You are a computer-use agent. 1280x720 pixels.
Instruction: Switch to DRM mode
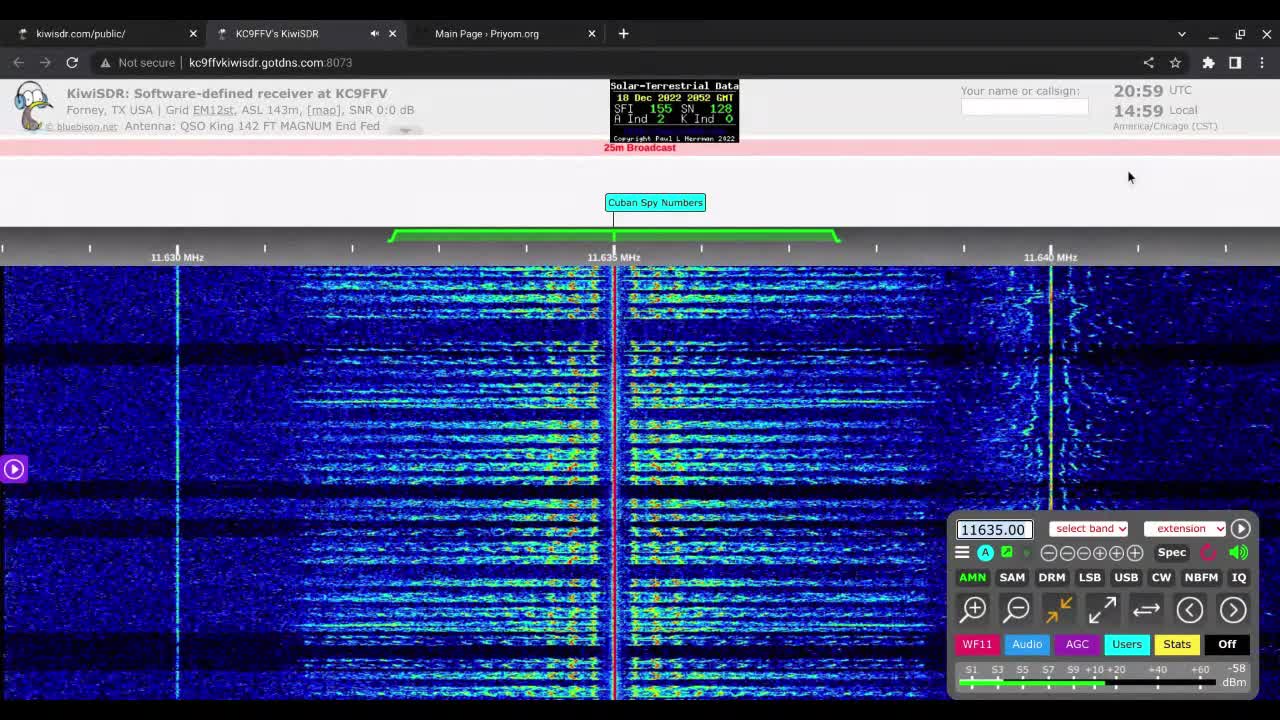tap(1051, 577)
